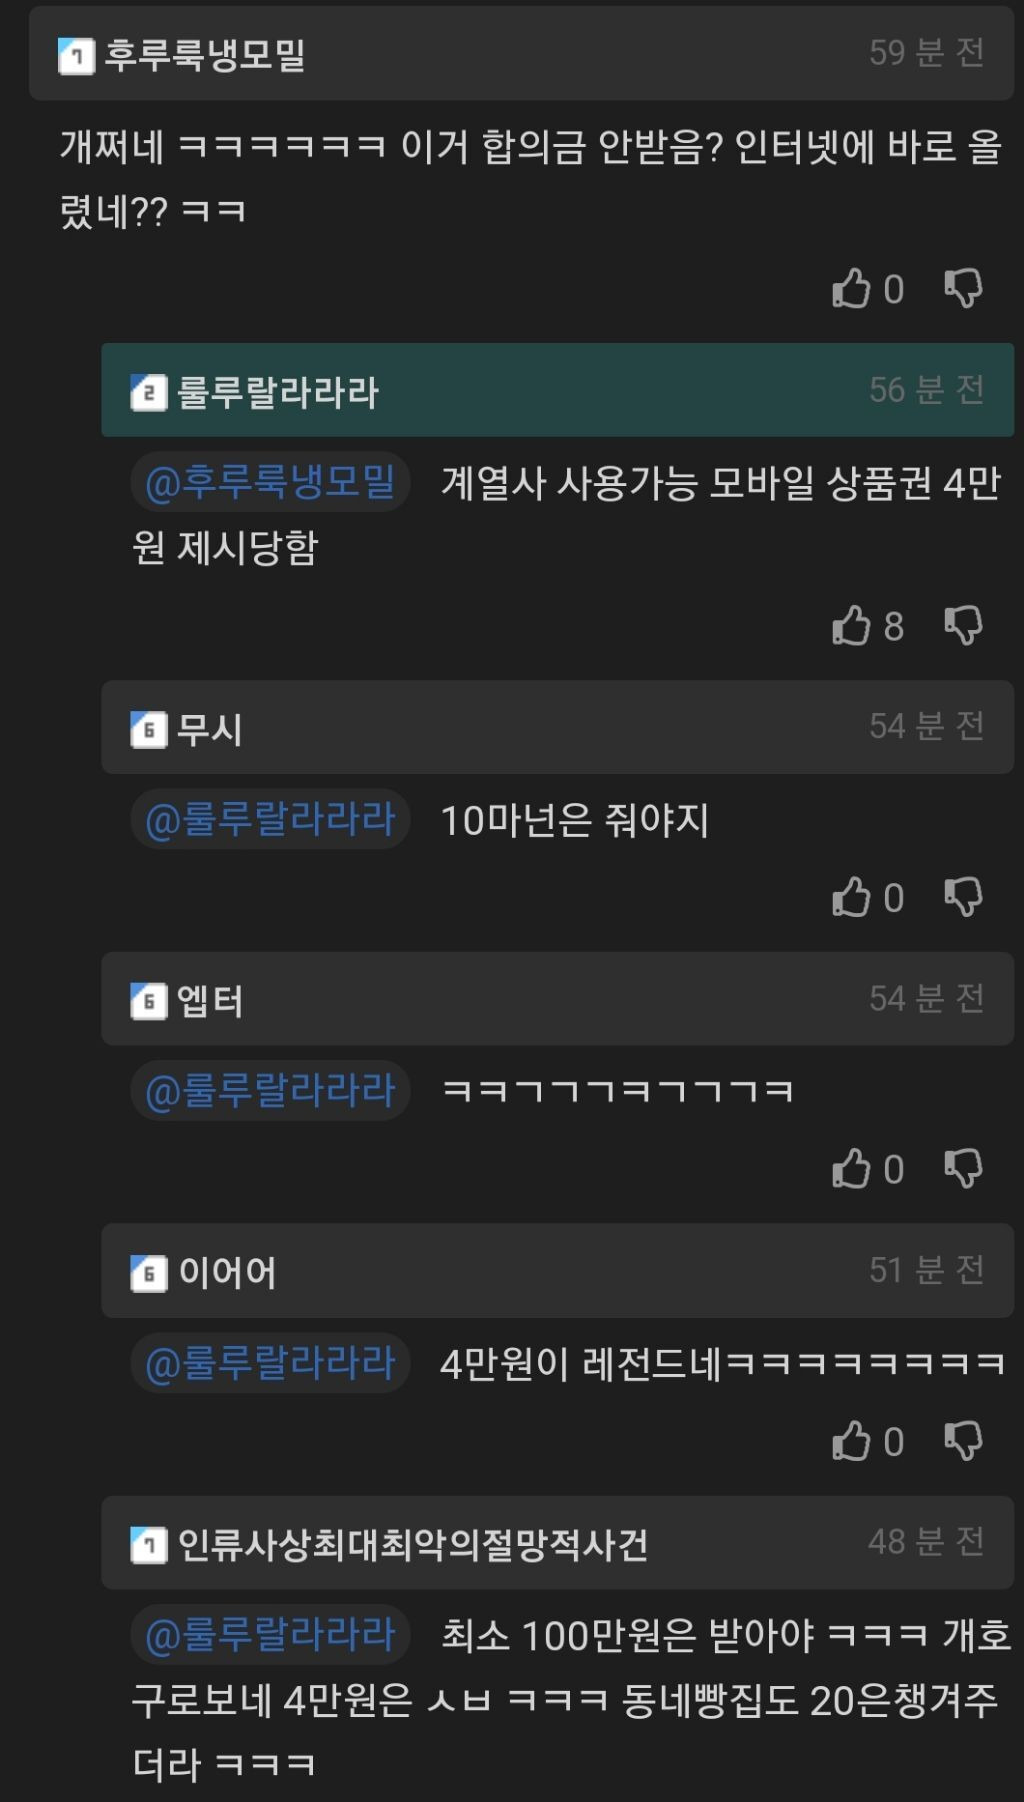Dislike the reply by 엡터

coord(964,1168)
